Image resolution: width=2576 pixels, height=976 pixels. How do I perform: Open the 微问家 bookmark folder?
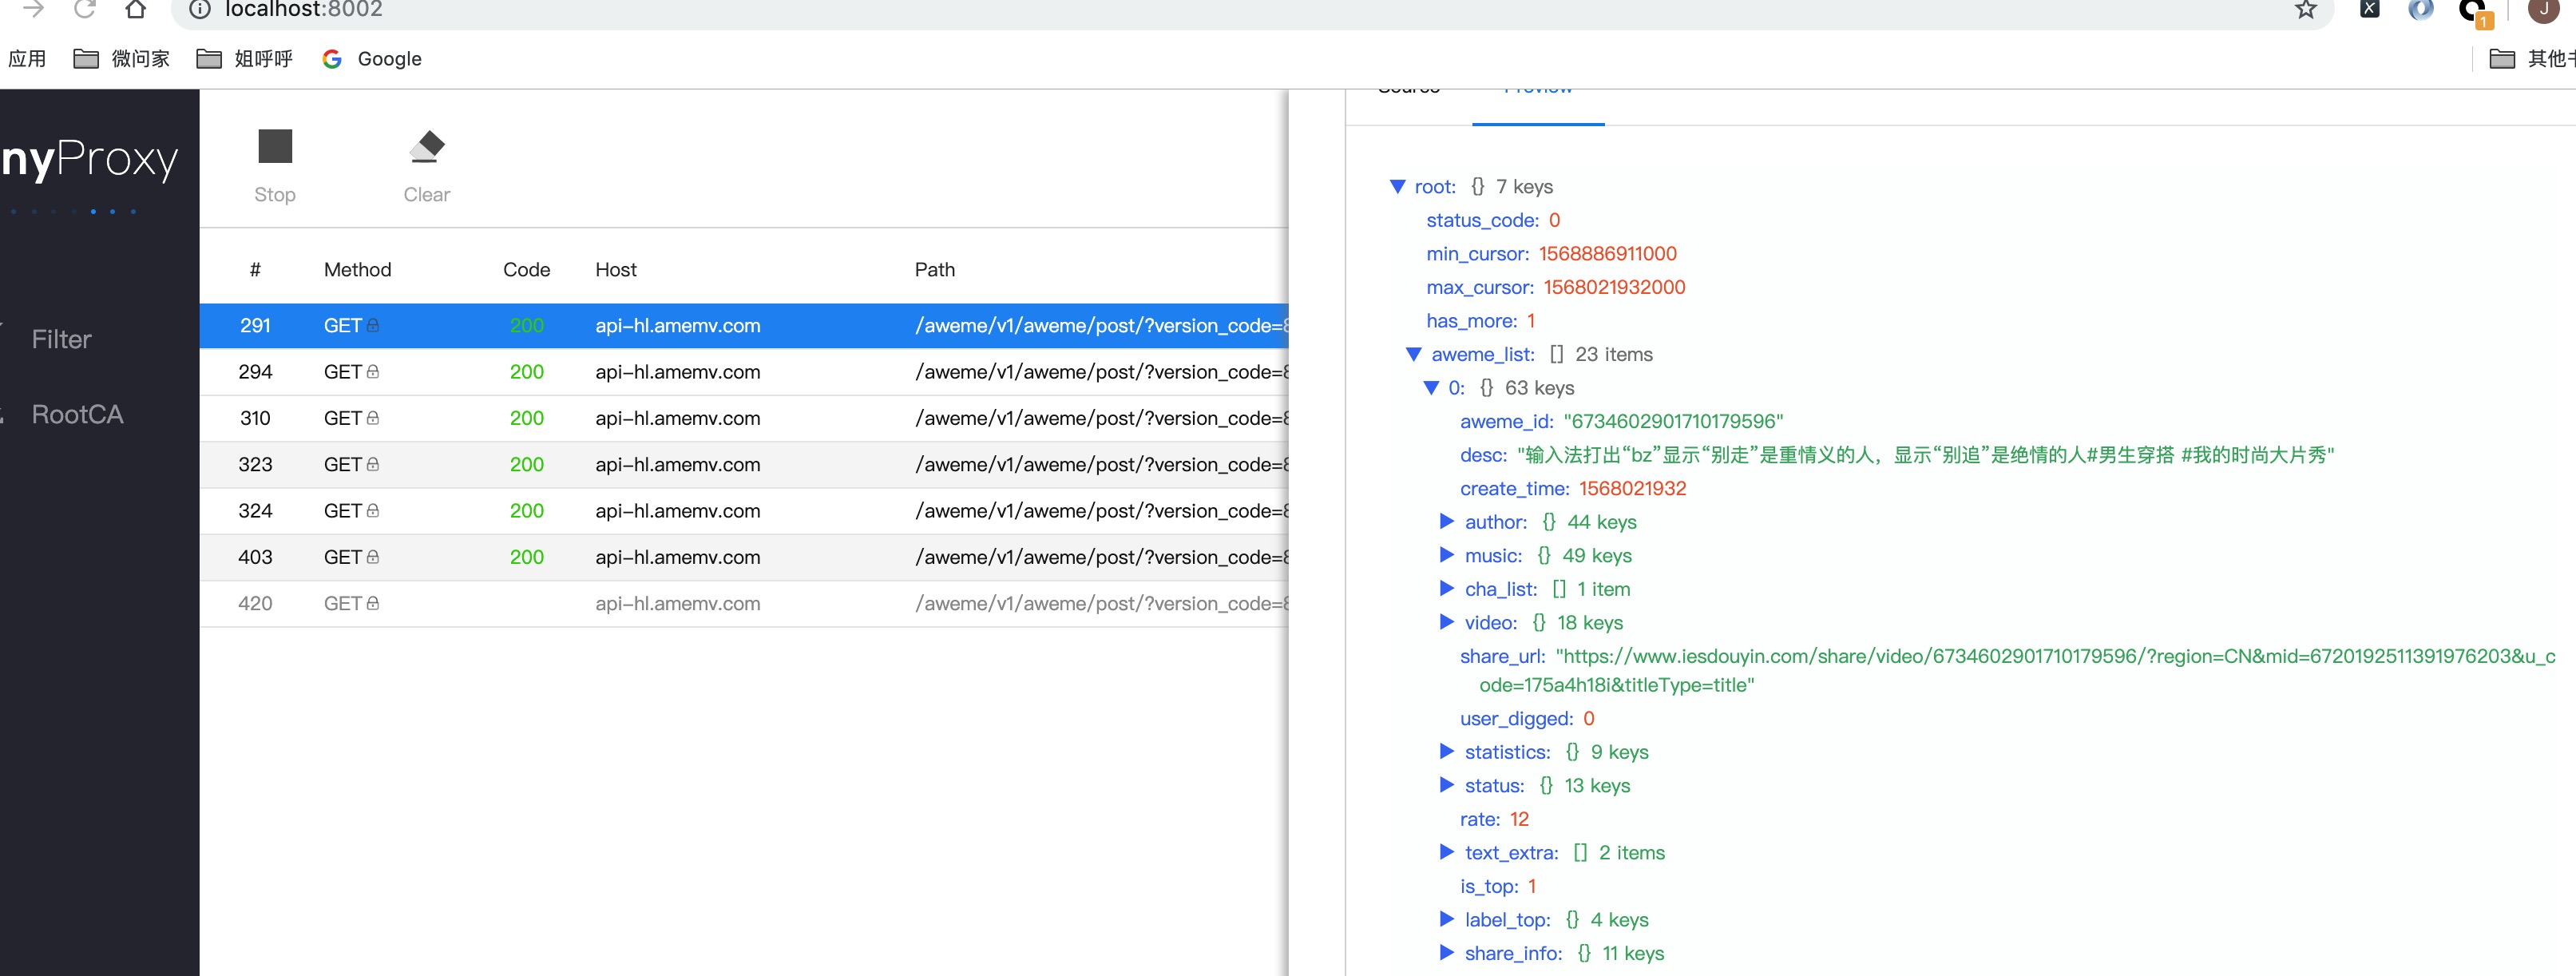[x=122, y=59]
